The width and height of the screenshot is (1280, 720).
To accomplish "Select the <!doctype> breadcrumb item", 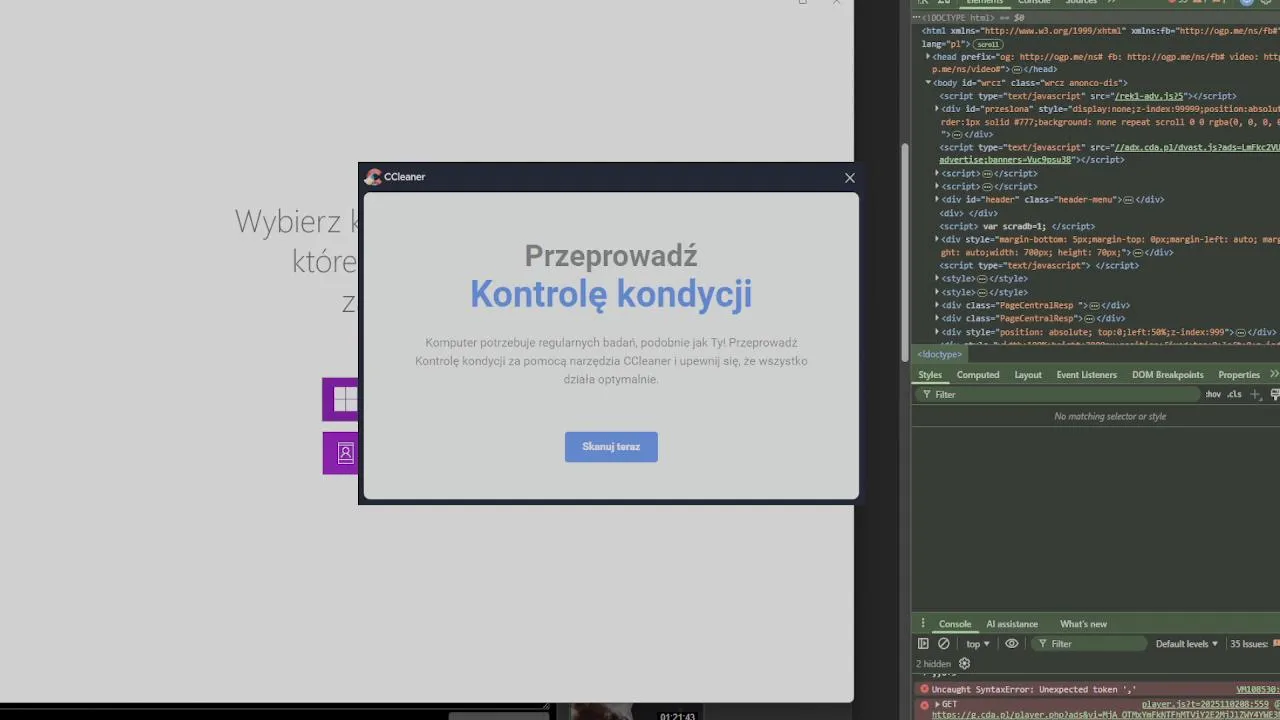I will point(940,355).
